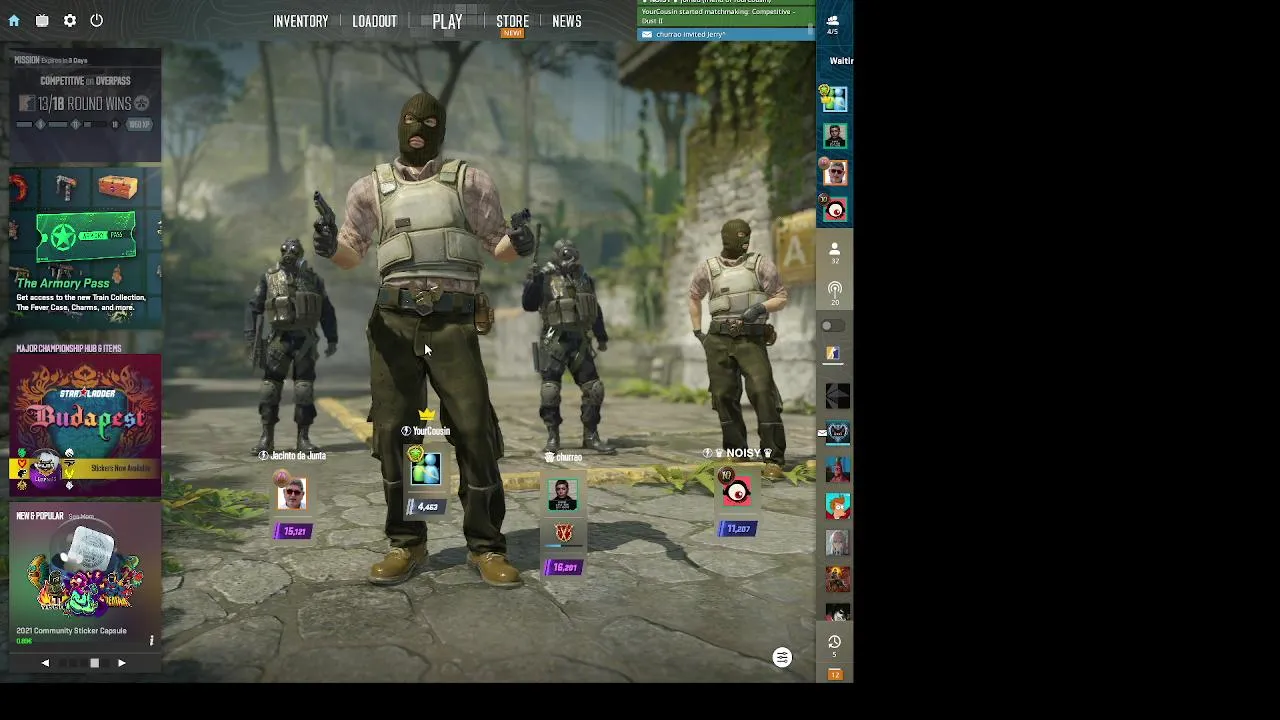Select Jacinto da Junta player name
This screenshot has height=720, width=1280.
pyautogui.click(x=298, y=456)
